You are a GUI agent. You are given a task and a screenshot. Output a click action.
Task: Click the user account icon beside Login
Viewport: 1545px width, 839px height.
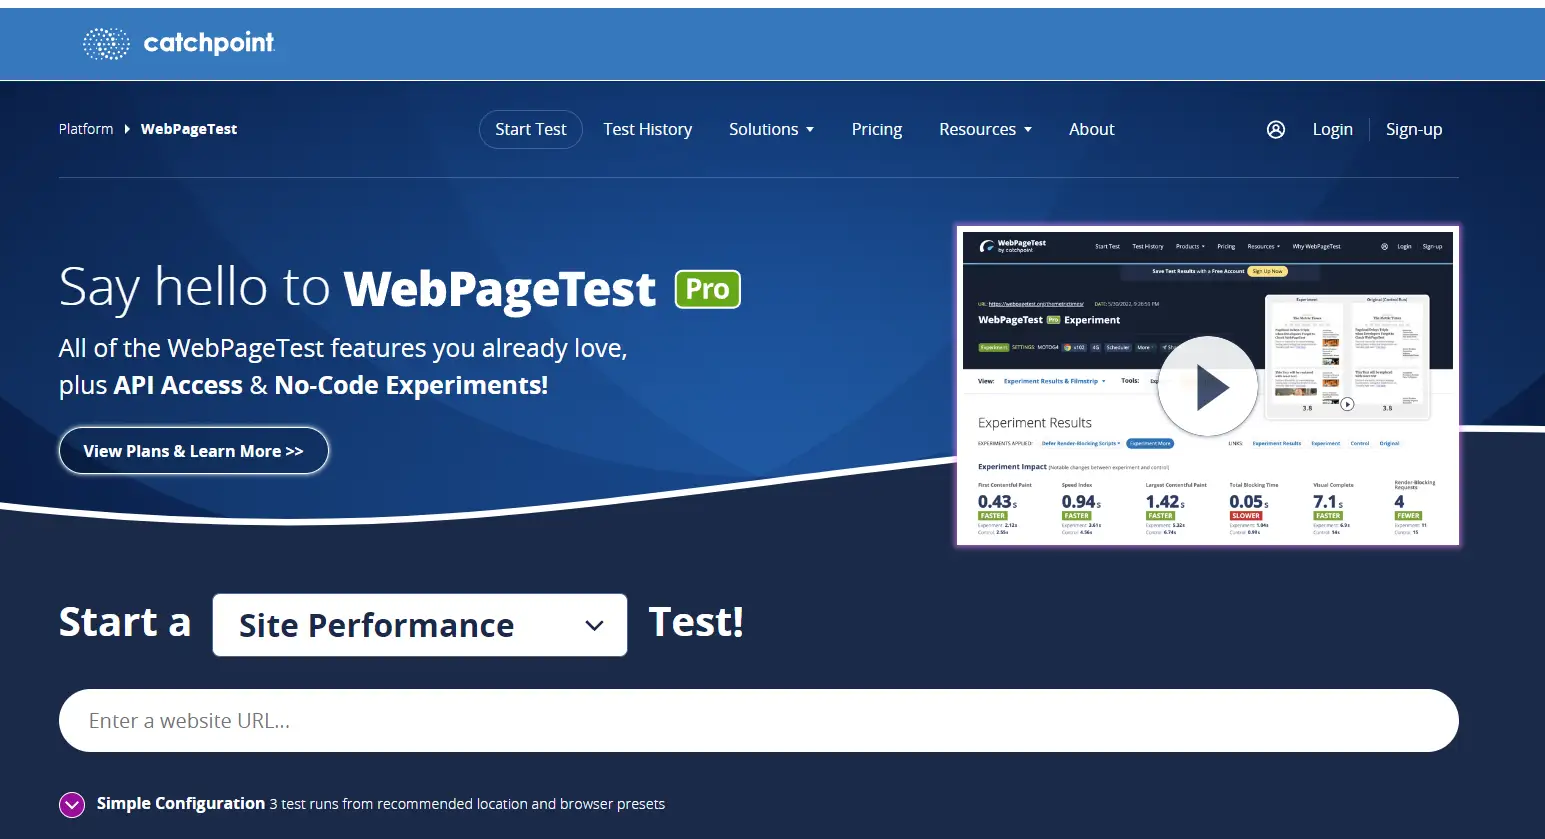point(1275,129)
